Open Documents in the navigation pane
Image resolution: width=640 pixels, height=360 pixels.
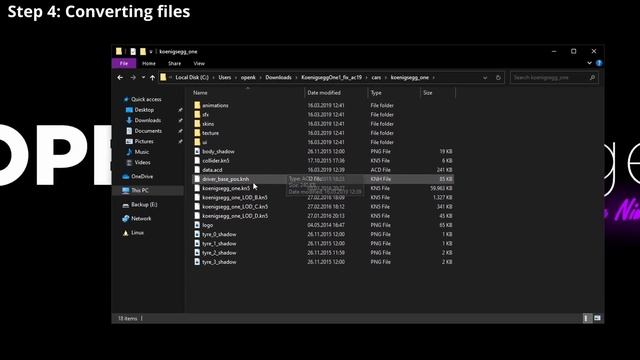tap(148, 131)
